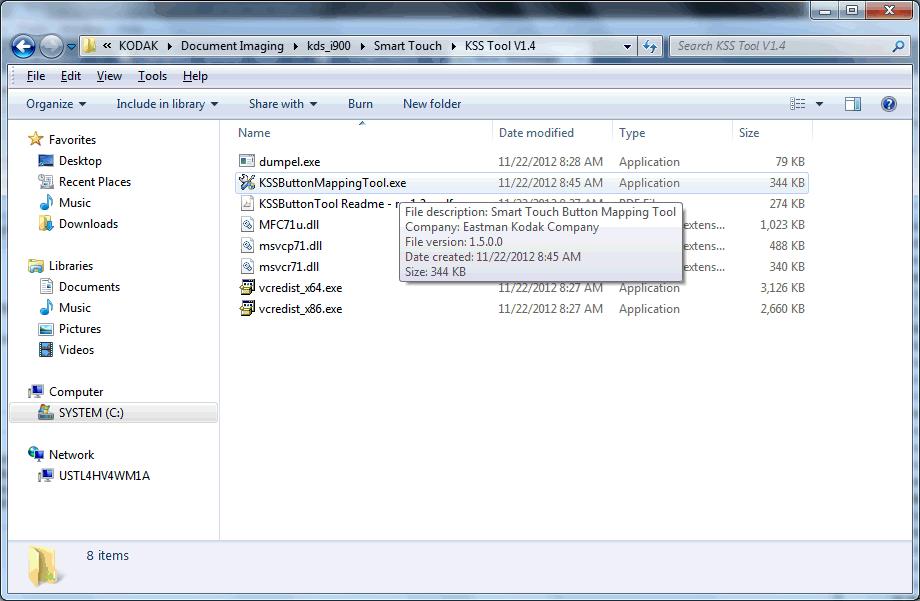Click the refresh button beside address bar
Image resolution: width=920 pixels, height=601 pixels.
click(651, 46)
